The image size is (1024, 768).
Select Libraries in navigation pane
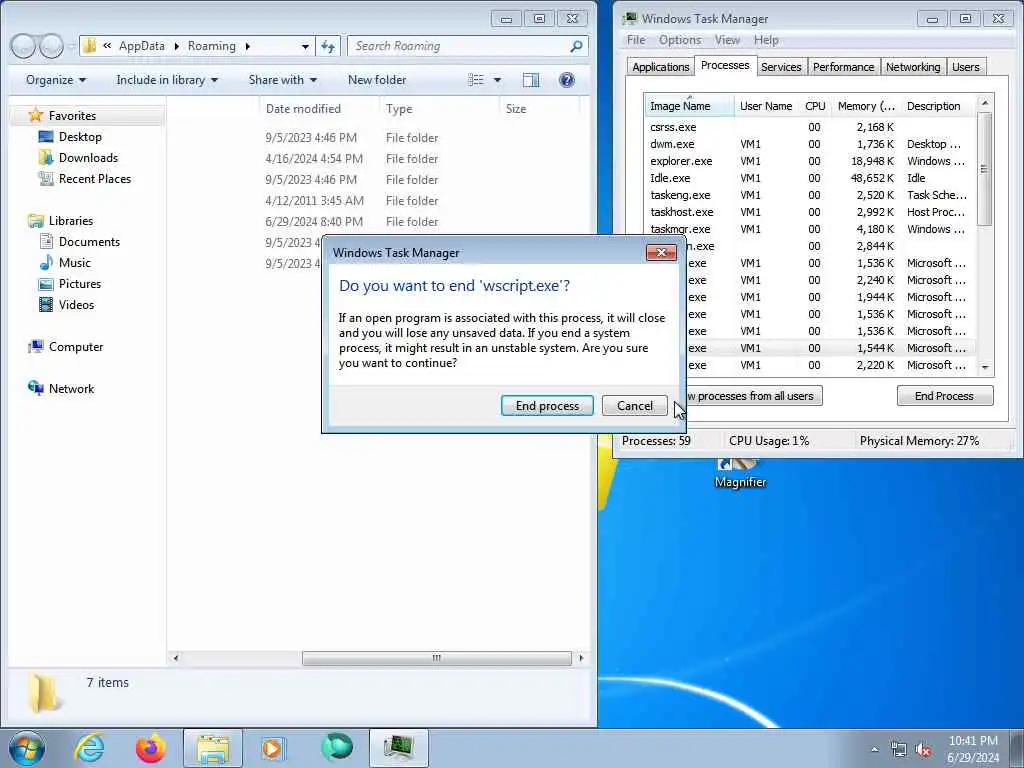[x=71, y=221]
